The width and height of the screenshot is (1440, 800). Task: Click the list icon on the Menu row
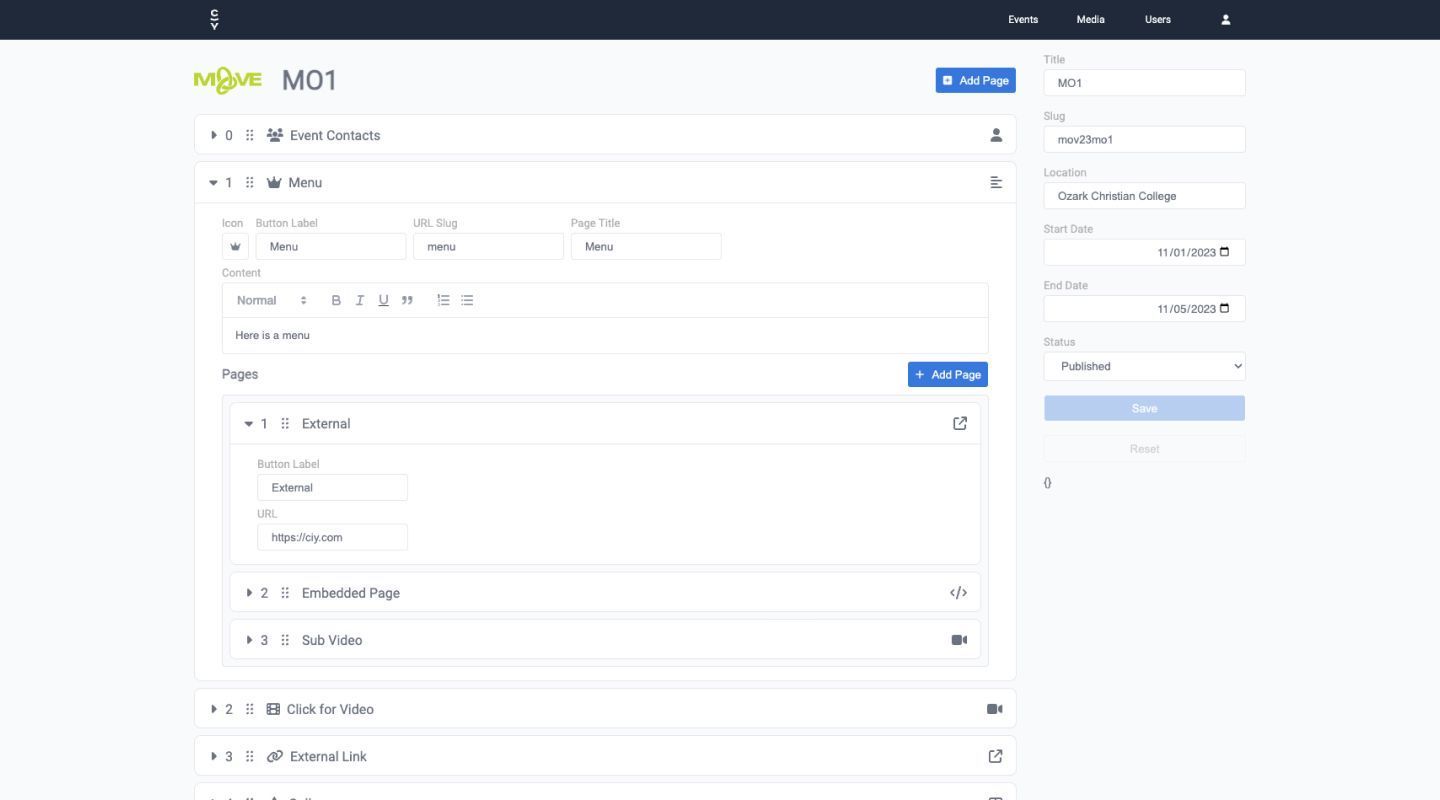tap(994, 182)
